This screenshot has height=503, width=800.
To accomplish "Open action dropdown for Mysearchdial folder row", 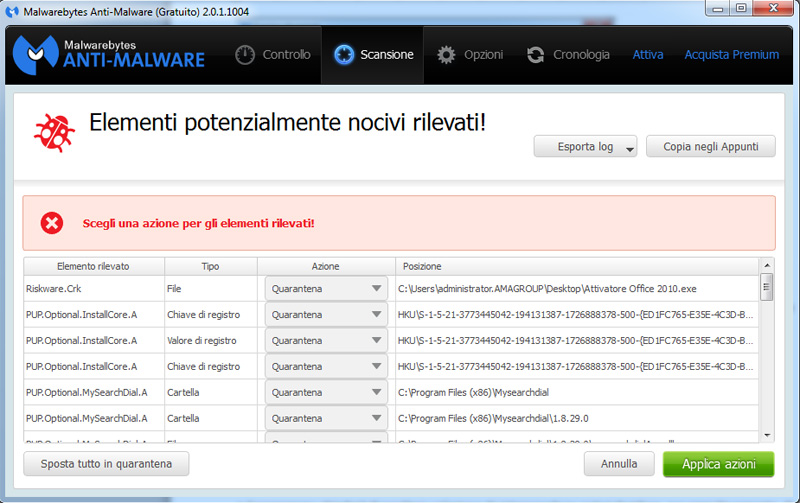I will pos(326,392).
